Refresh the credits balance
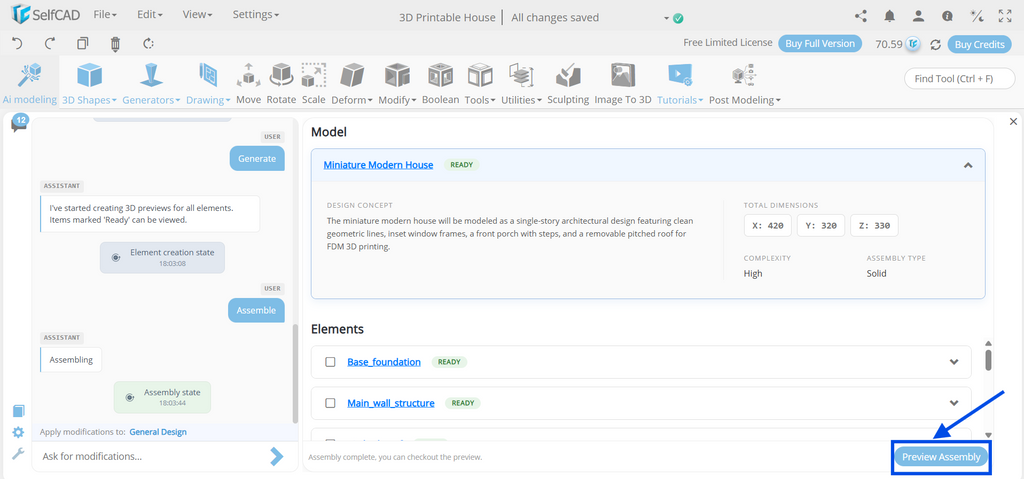The width and height of the screenshot is (1024, 479). (x=935, y=44)
